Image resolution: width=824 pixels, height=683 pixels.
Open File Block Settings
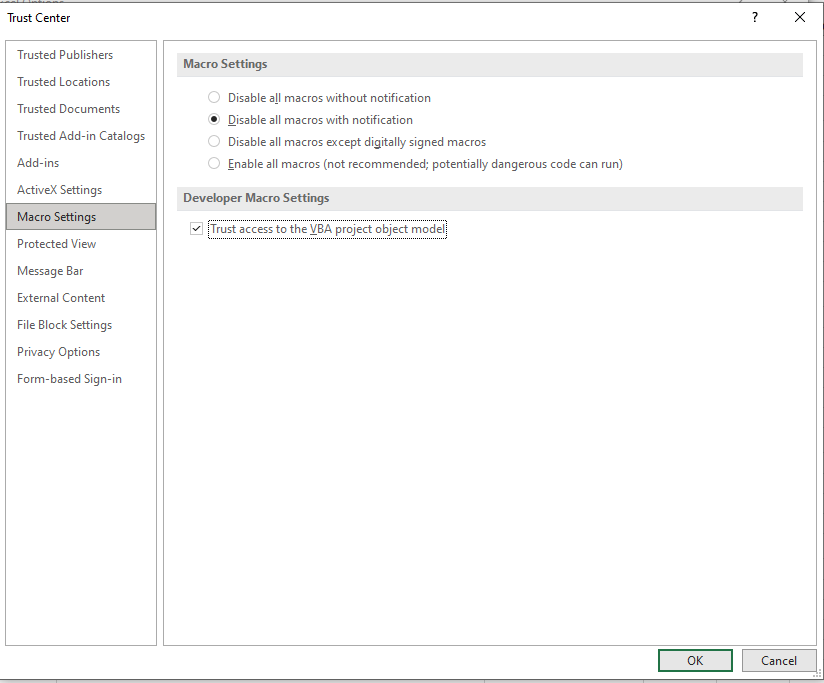pos(64,325)
